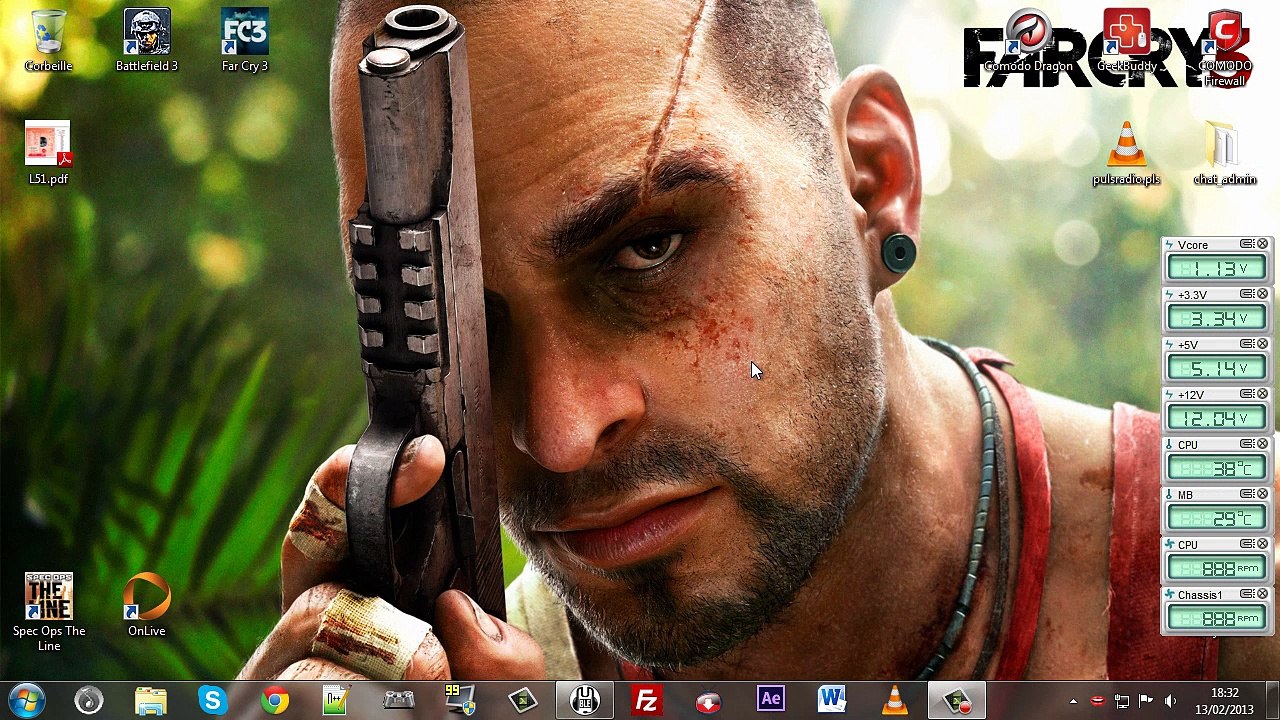Open the network status tray icon
The width and height of the screenshot is (1280, 720).
(1122, 701)
